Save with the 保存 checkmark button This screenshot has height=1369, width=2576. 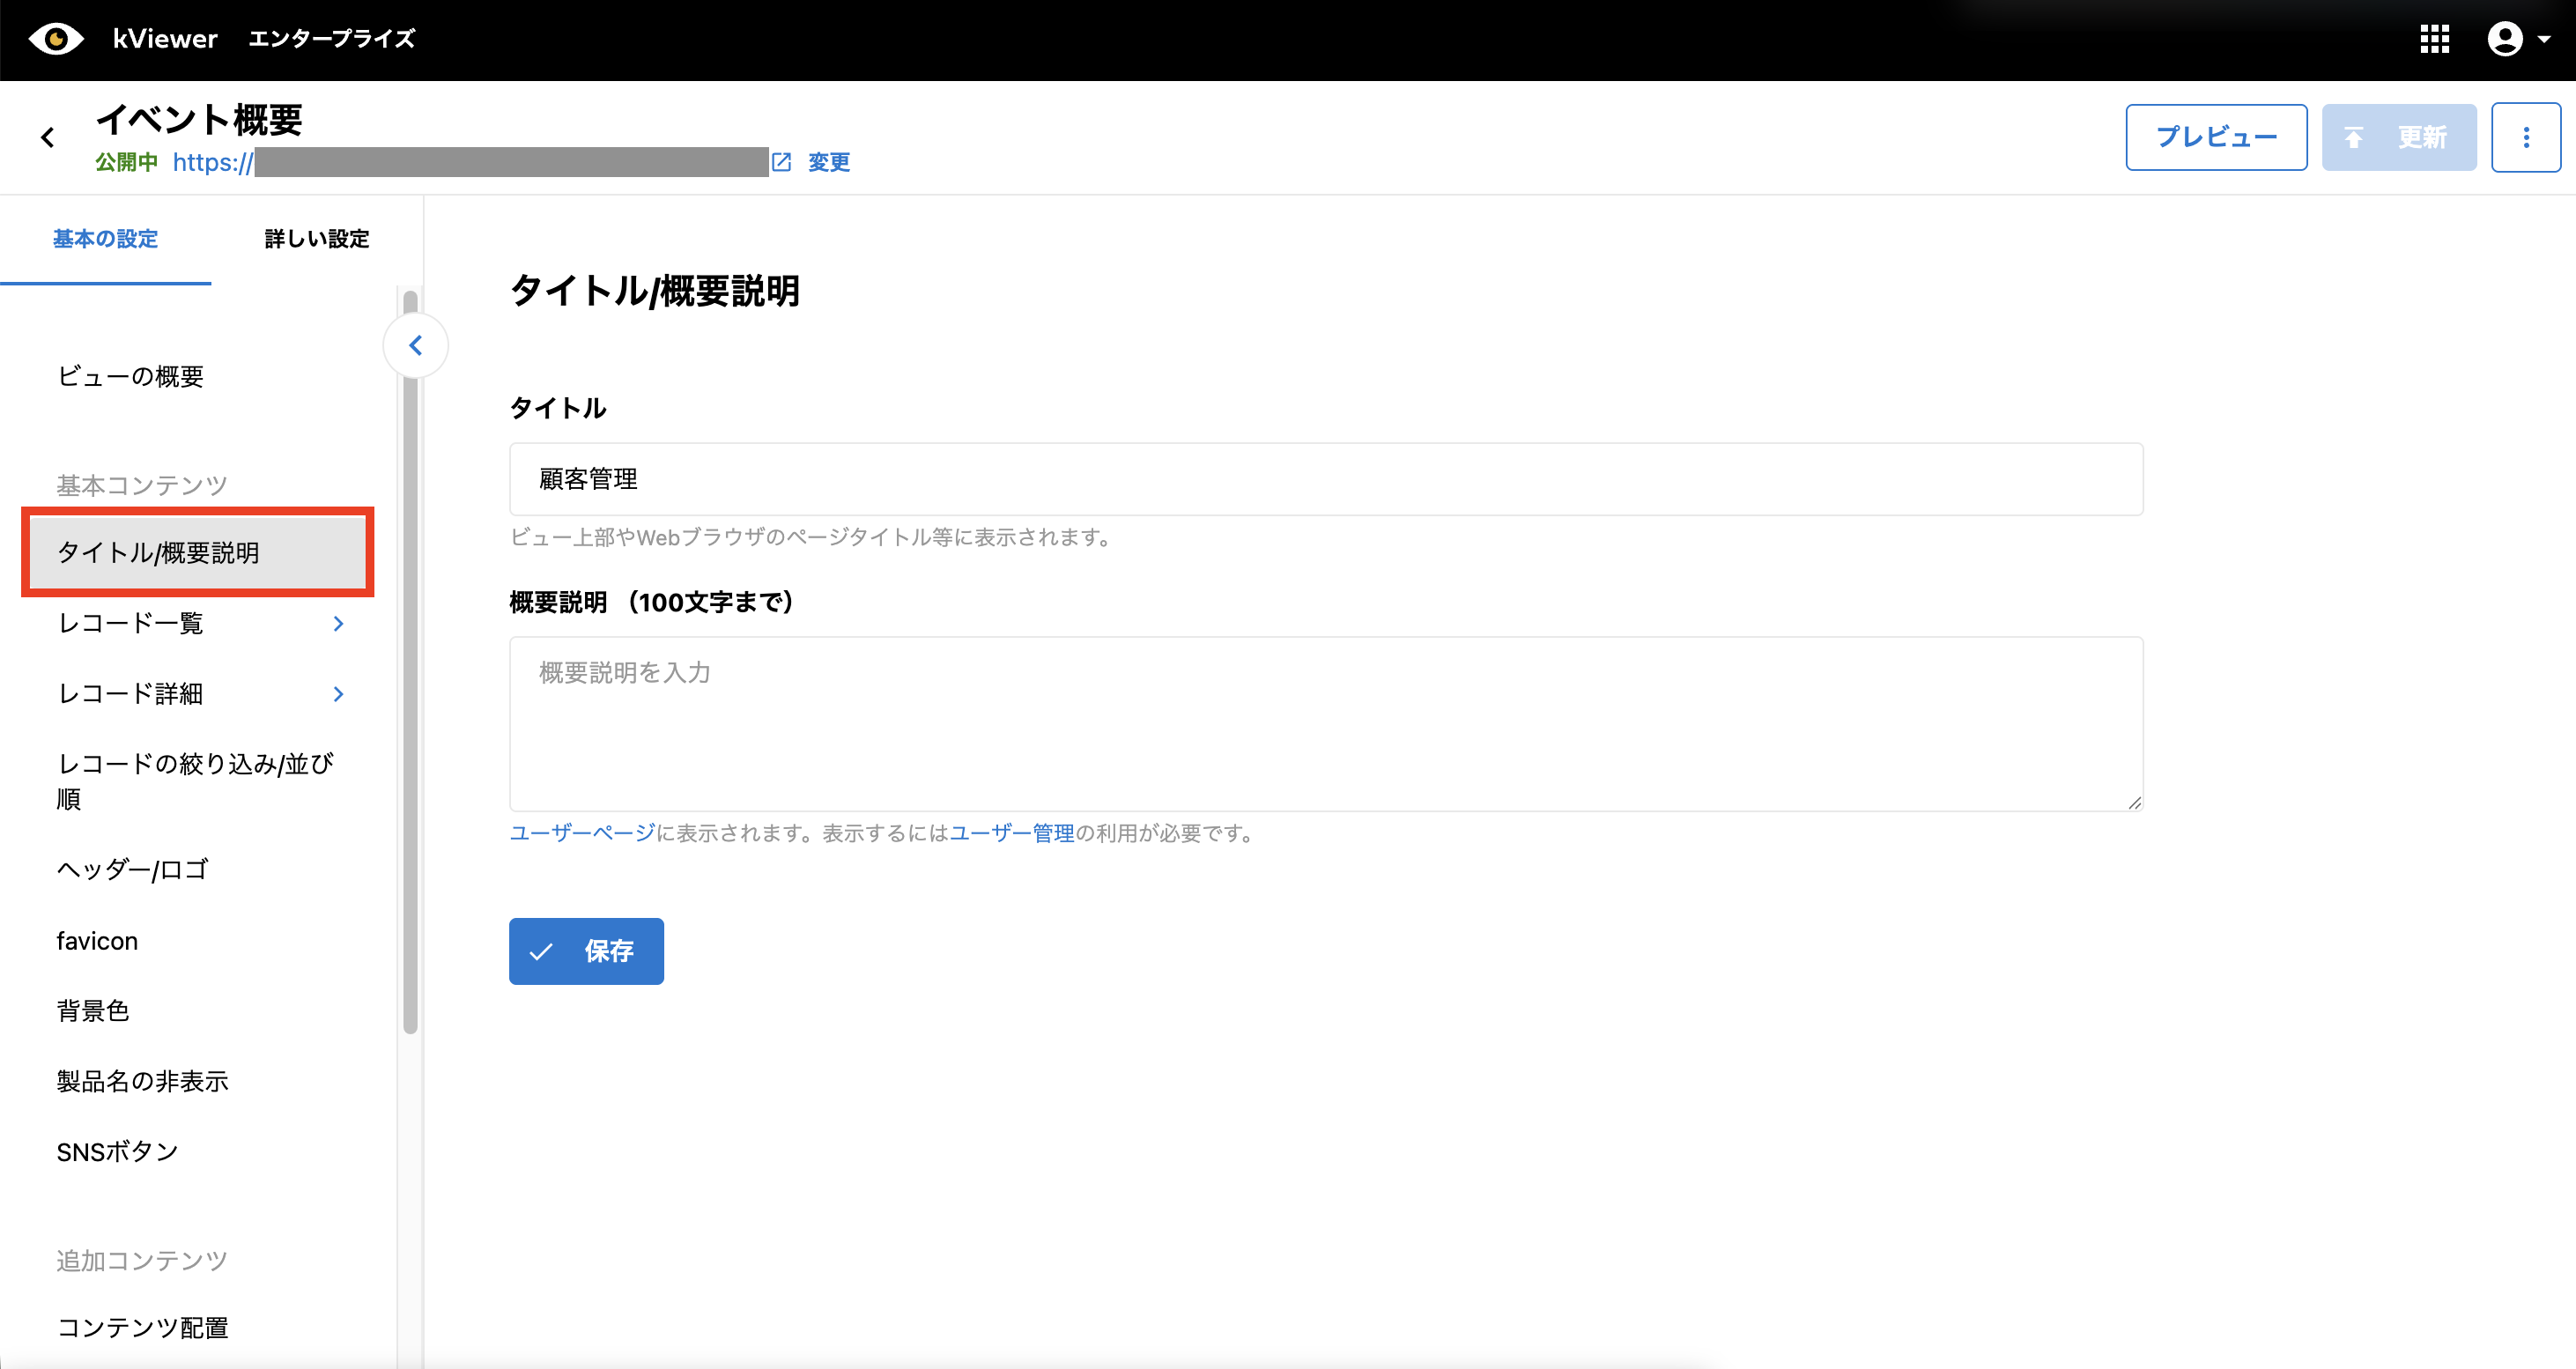point(586,951)
